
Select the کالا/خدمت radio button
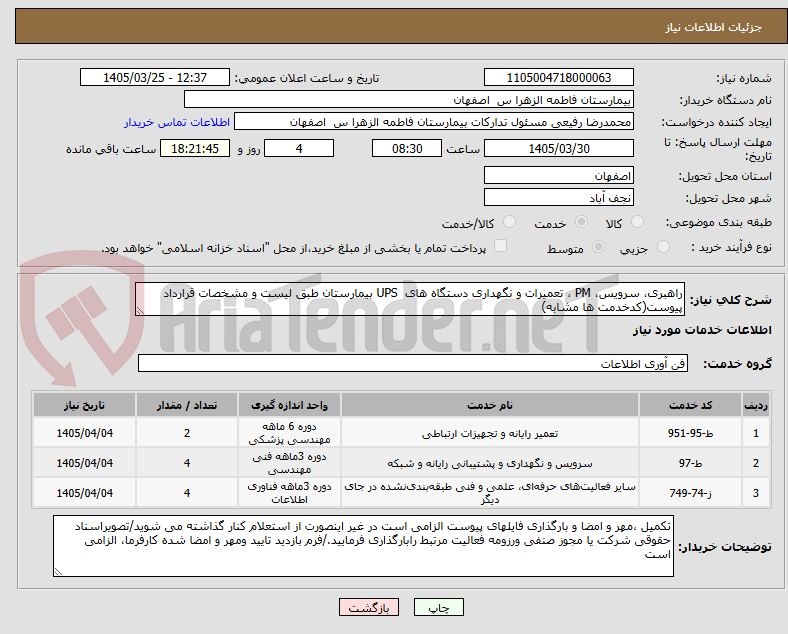pyautogui.click(x=510, y=222)
